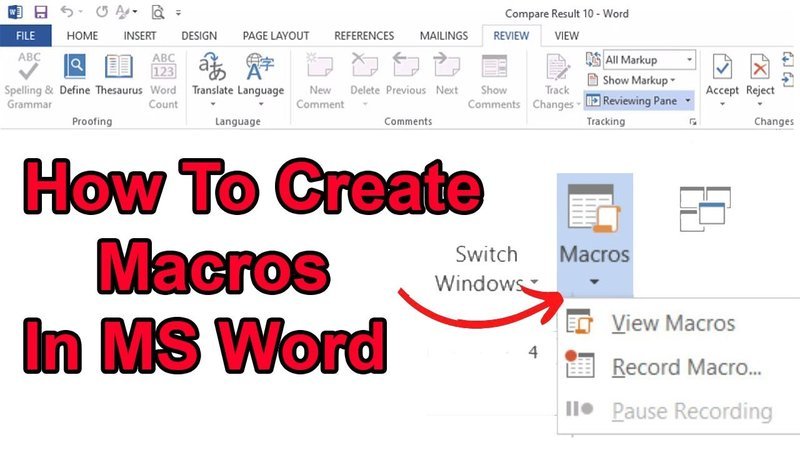Click the arrange windows icon right of Macros

[705, 209]
